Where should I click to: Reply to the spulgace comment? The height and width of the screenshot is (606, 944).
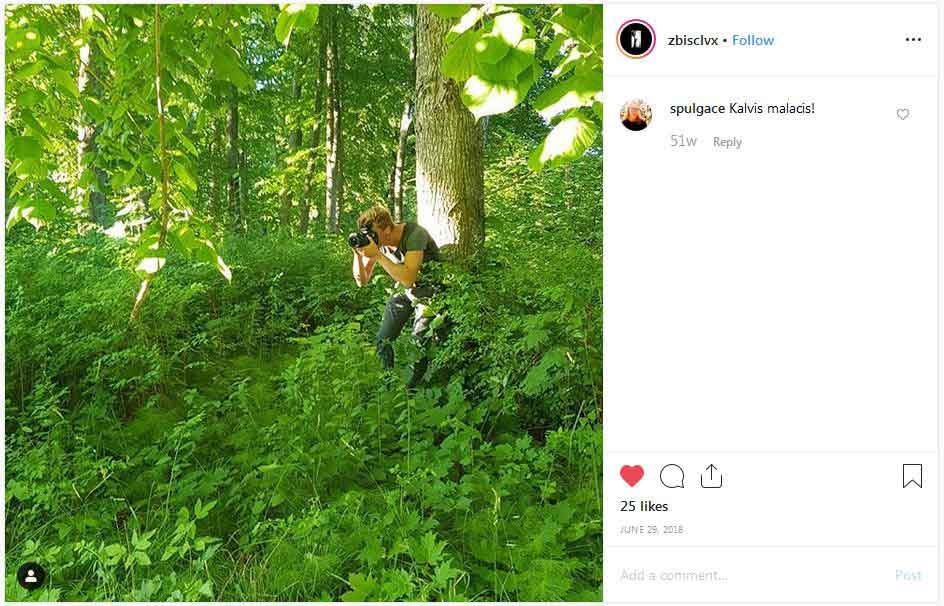pos(727,142)
